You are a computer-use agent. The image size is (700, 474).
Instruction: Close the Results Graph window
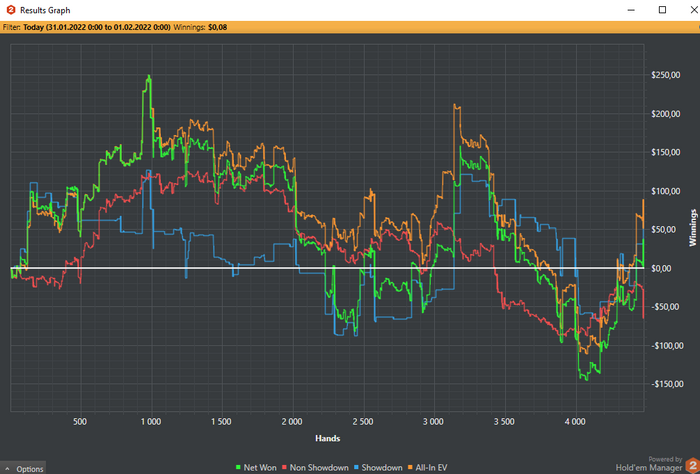click(x=694, y=10)
